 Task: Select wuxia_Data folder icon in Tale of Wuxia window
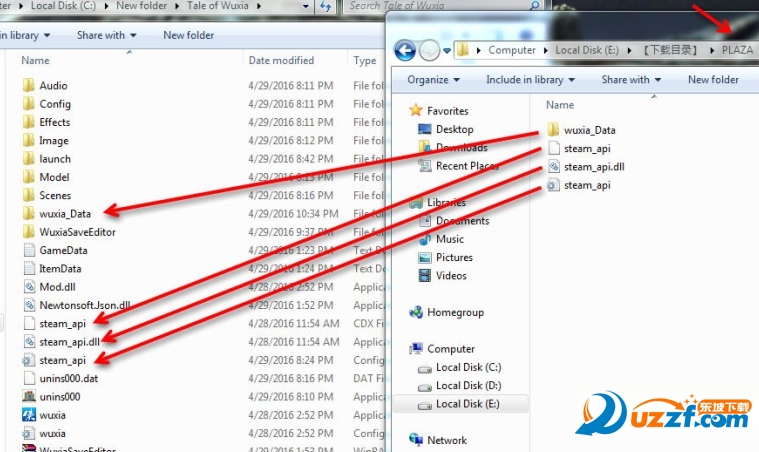[29, 214]
